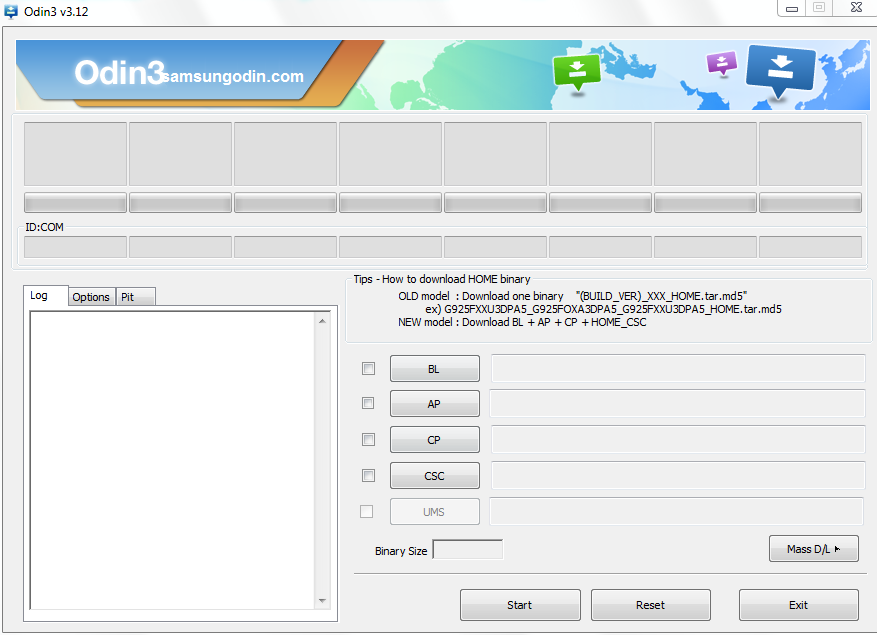Click the 'Tips - How to download HOME binary' heading
Image resolution: width=877 pixels, height=635 pixels.
tap(442, 279)
